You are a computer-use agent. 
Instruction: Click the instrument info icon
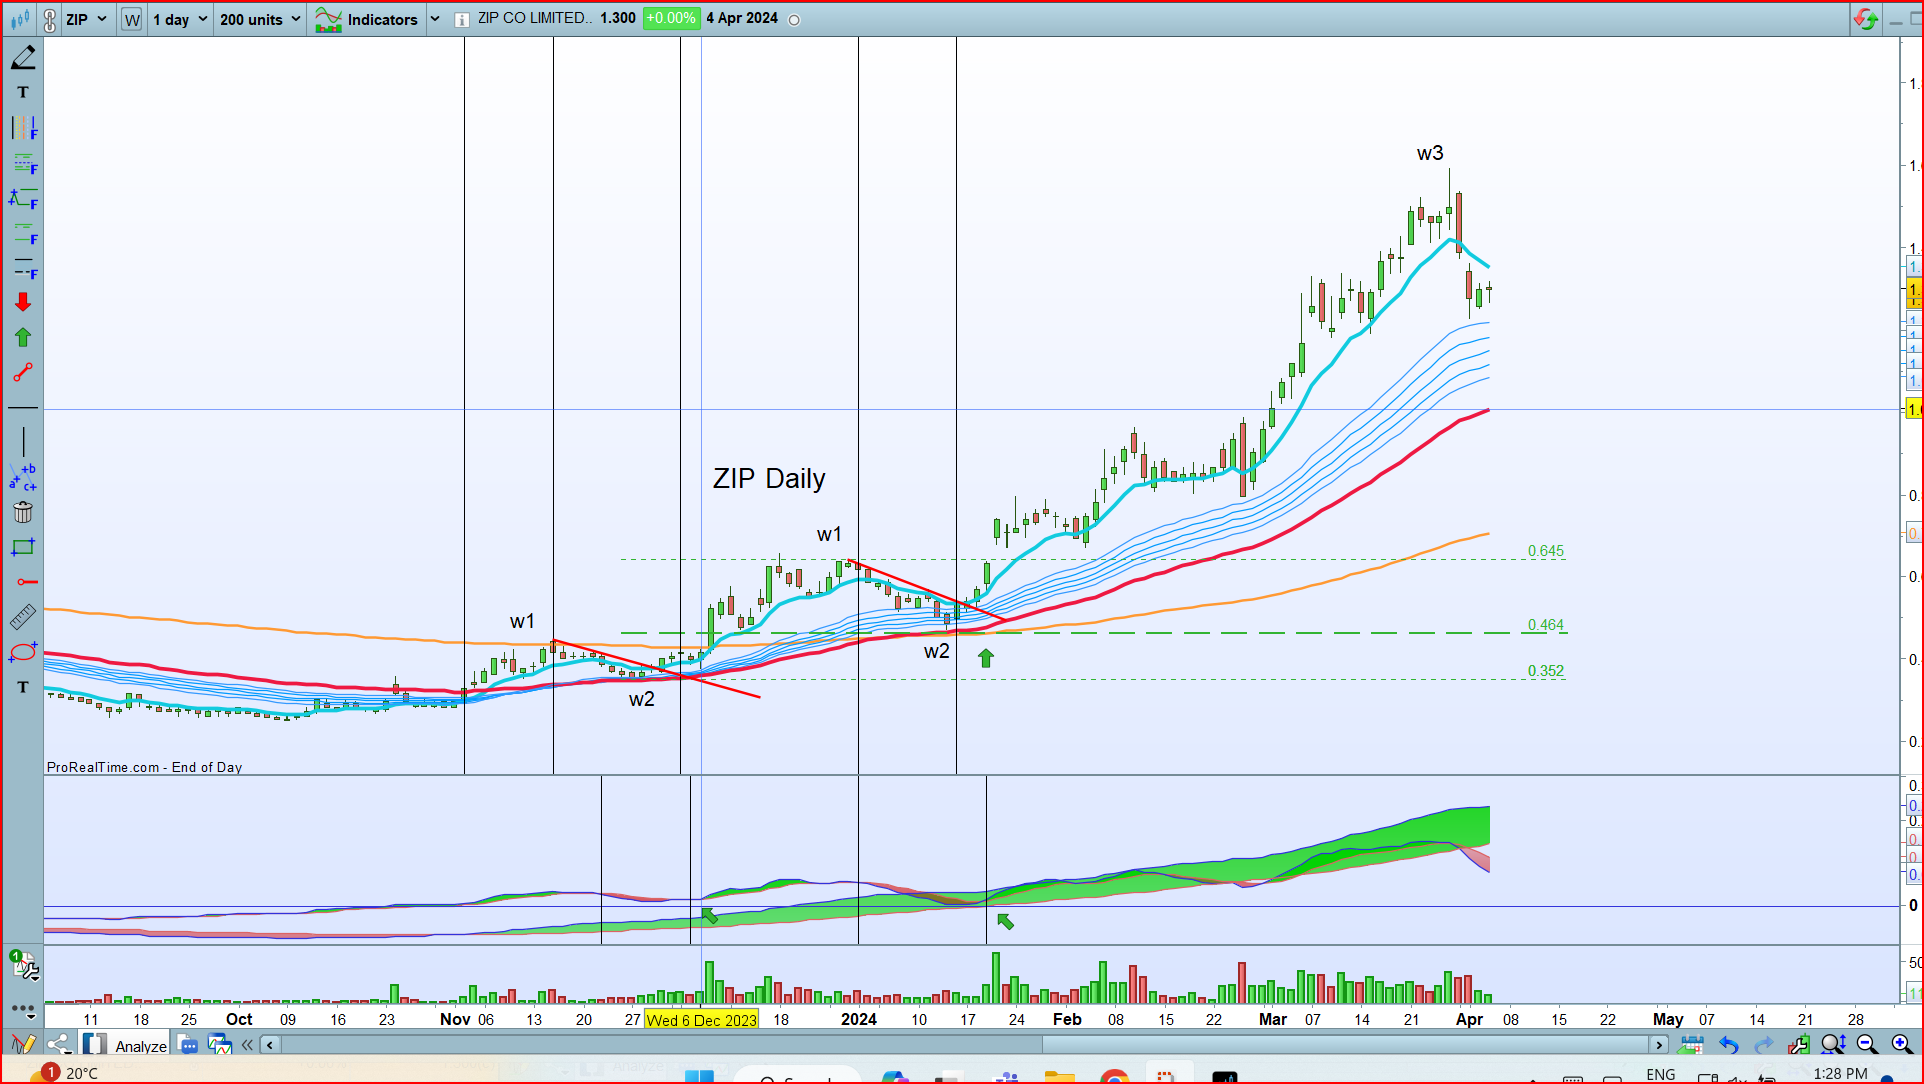(461, 19)
